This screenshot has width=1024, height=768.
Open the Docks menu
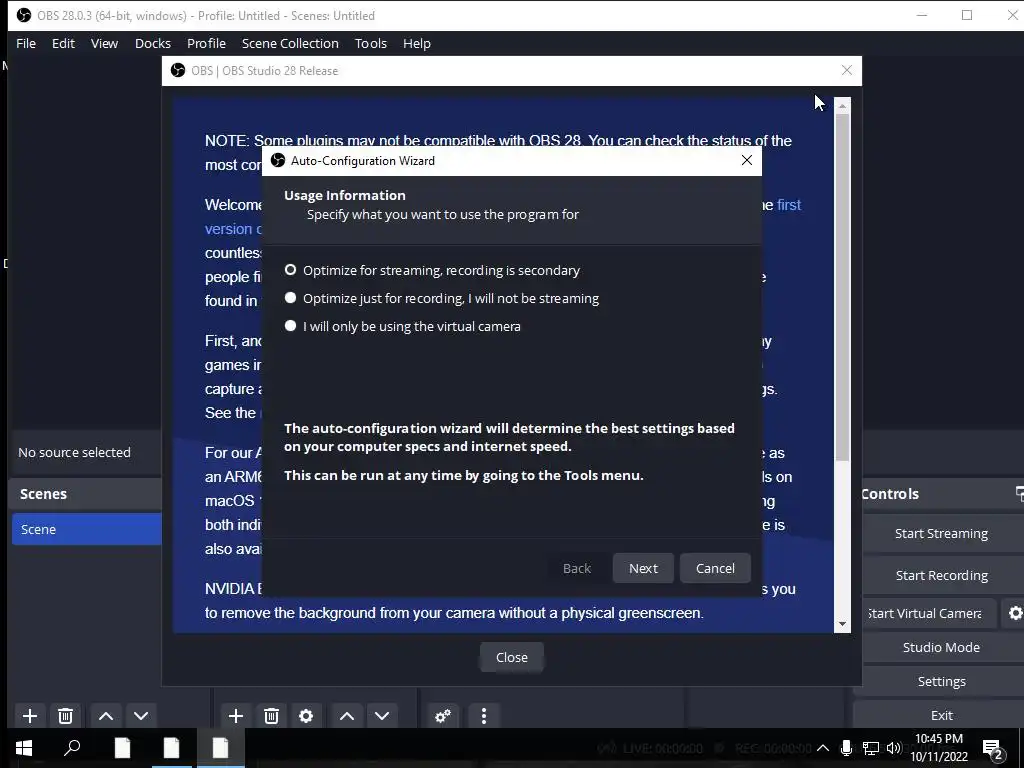click(x=153, y=43)
